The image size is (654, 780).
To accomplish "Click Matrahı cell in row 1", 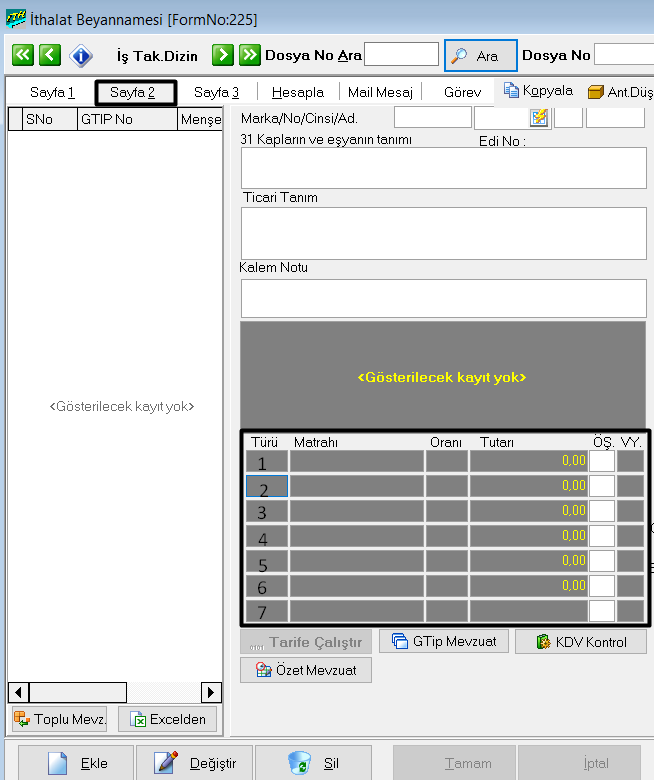I will click(x=357, y=461).
